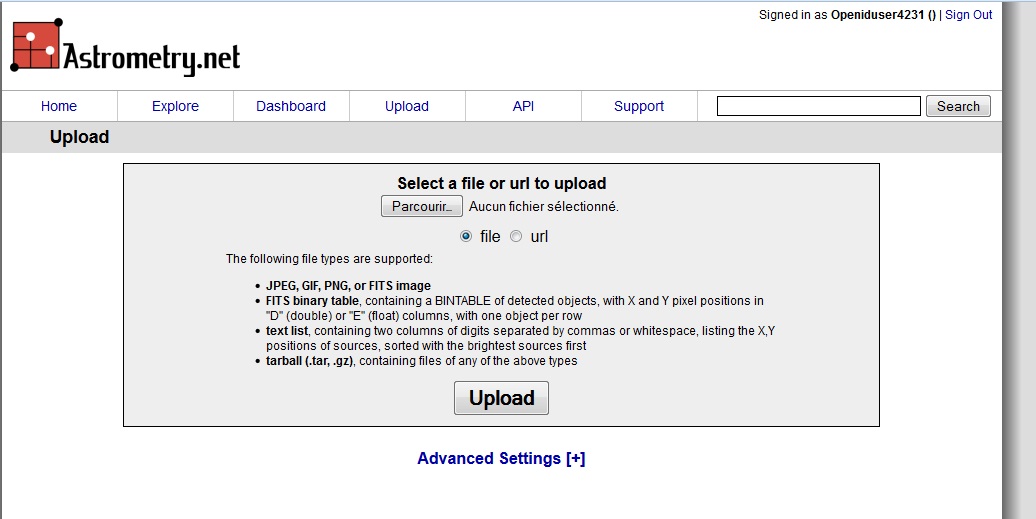Viewport: 1036px width, 519px height.
Task: Select Upload in the navigation bar
Action: [x=407, y=106]
